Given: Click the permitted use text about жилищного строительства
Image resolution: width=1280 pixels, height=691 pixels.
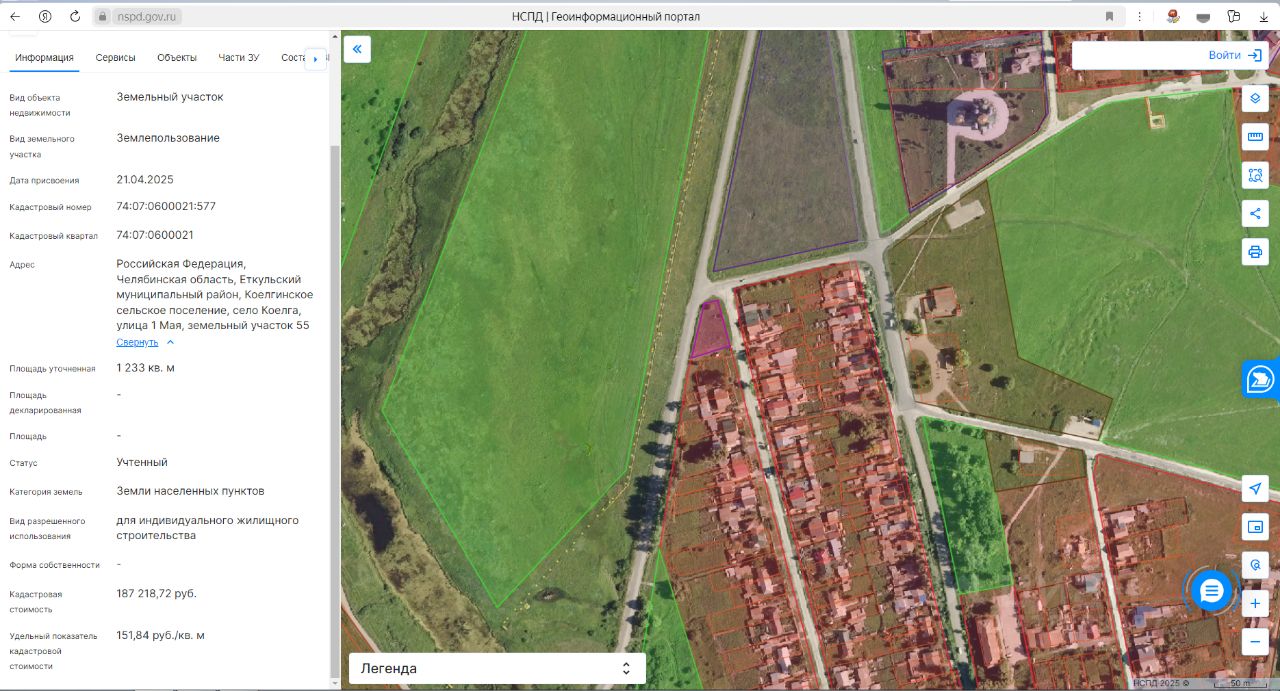Looking at the screenshot, I should coord(208,528).
